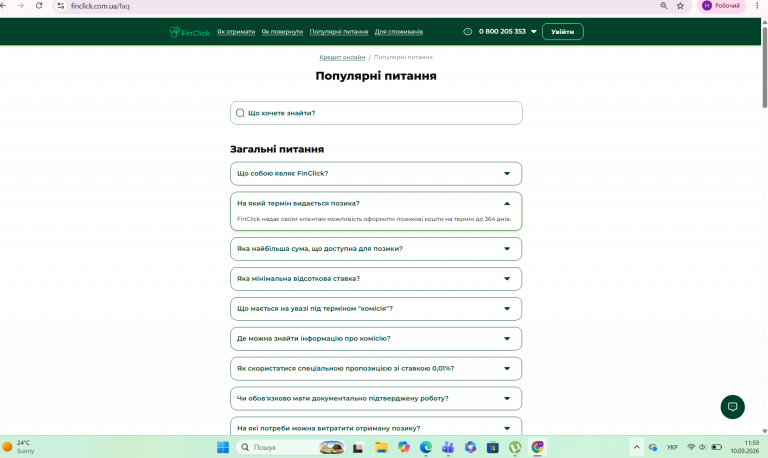Viewport: 768px width, 458px height.
Task: Open 'Для споживачів' menu item
Action: click(399, 31)
